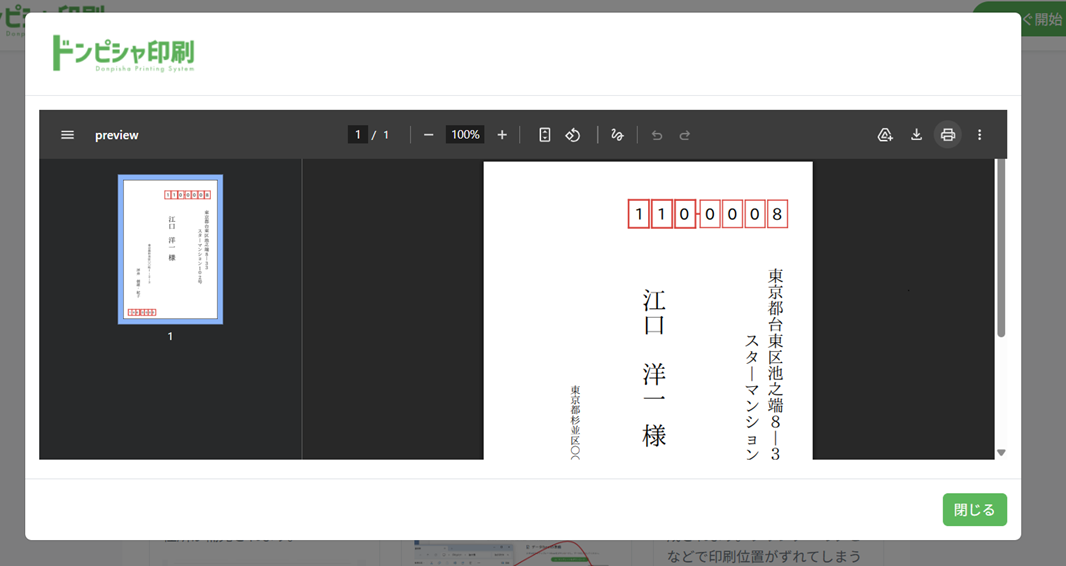Open the PDF viewer more actions menu
Image resolution: width=1066 pixels, height=566 pixels.
point(980,135)
